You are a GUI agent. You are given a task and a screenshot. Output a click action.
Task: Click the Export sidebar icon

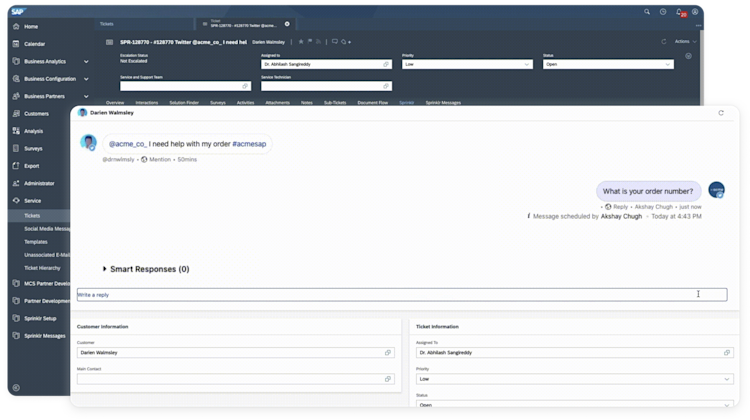(16, 166)
